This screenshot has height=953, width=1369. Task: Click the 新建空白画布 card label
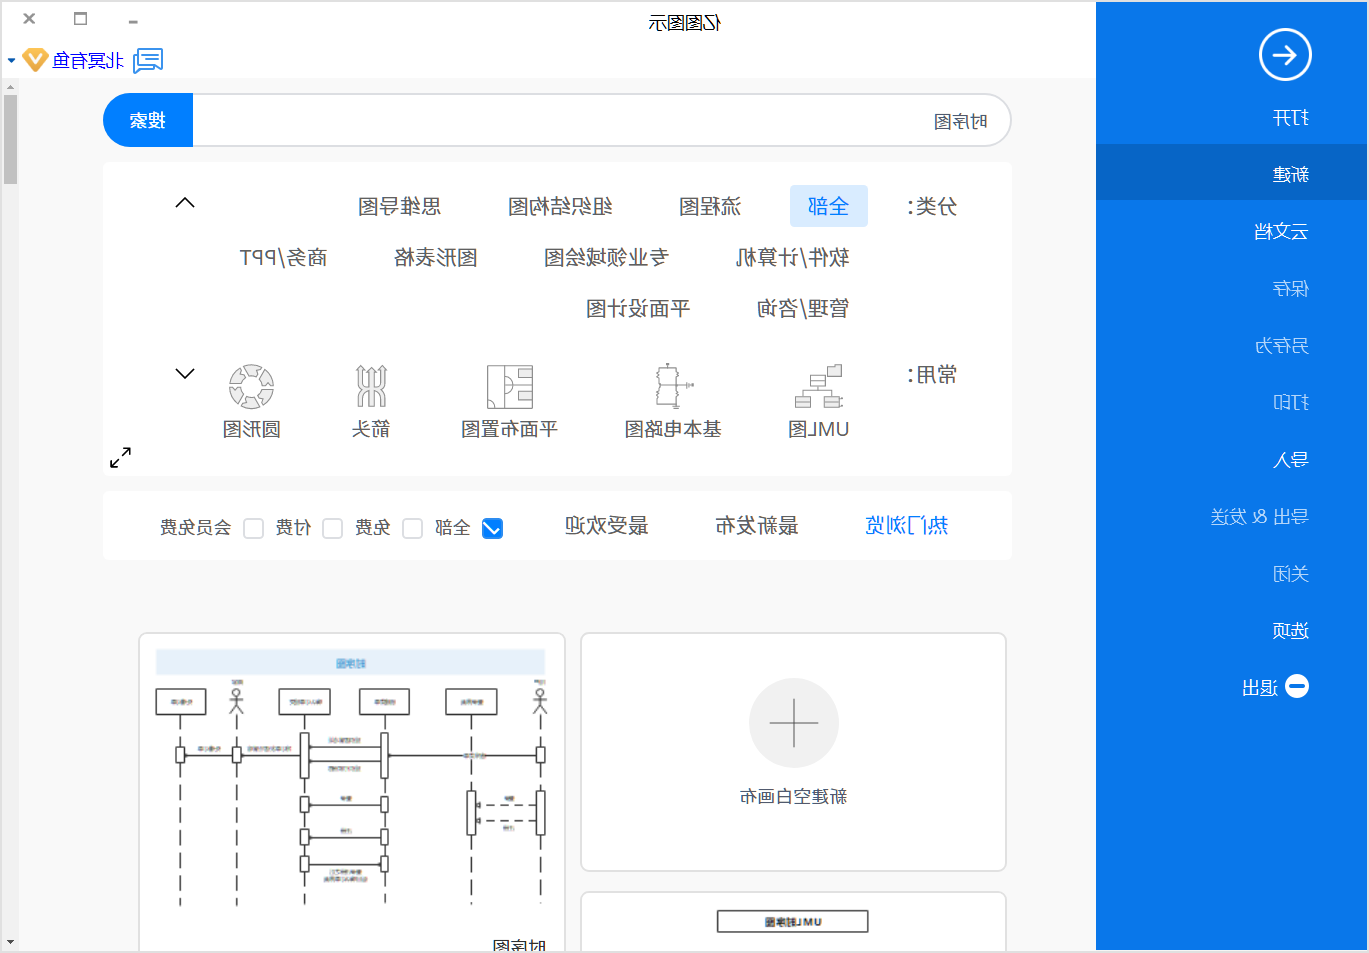pyautogui.click(x=794, y=796)
